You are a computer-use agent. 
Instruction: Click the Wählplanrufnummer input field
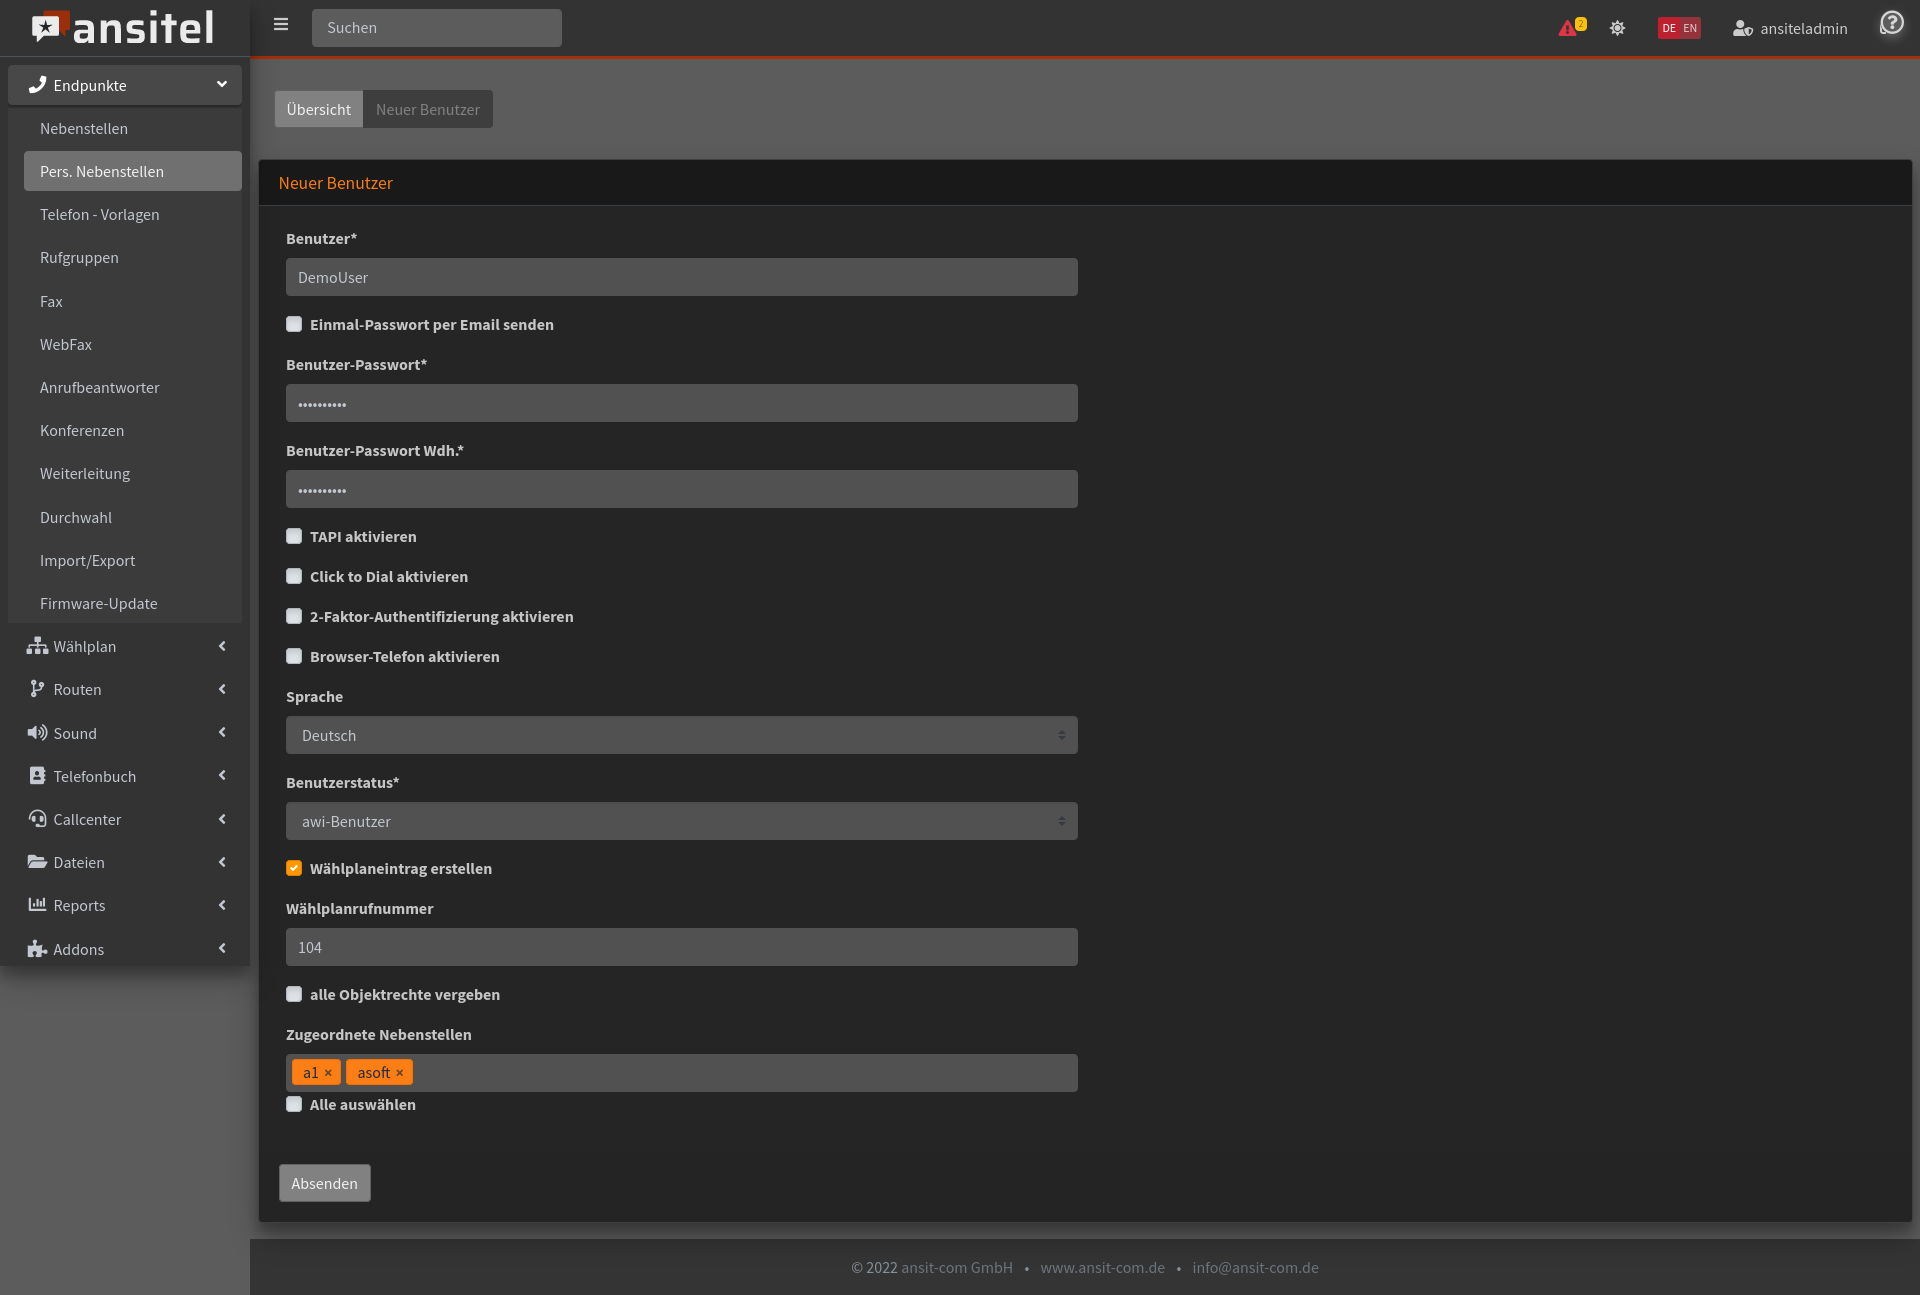pyautogui.click(x=681, y=948)
